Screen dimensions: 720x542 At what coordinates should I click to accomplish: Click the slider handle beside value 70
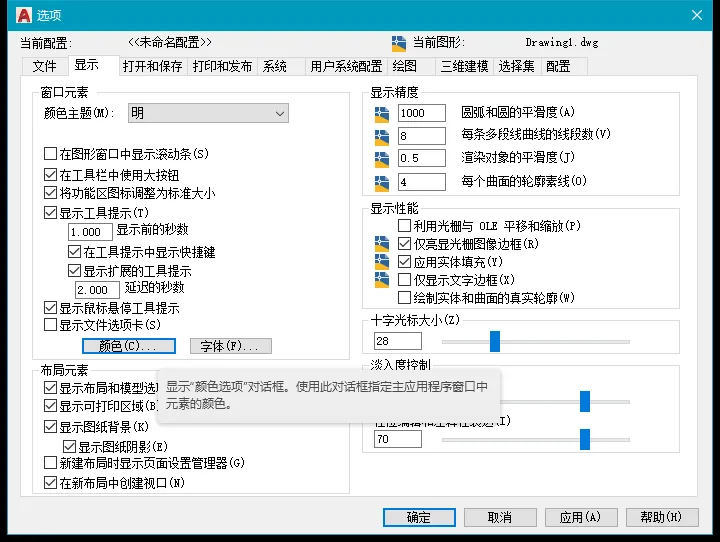[x=585, y=440]
